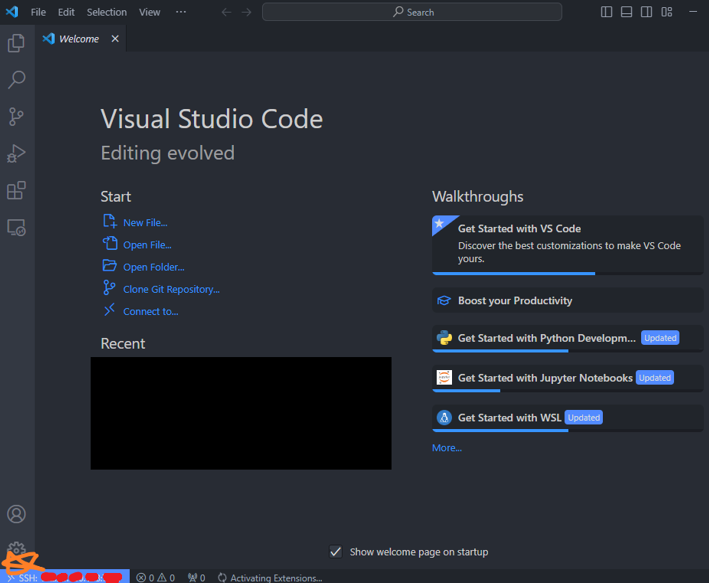Open Get Started with Jupyter Notebooks walkthrough
The height and width of the screenshot is (583, 709).
[x=567, y=378]
